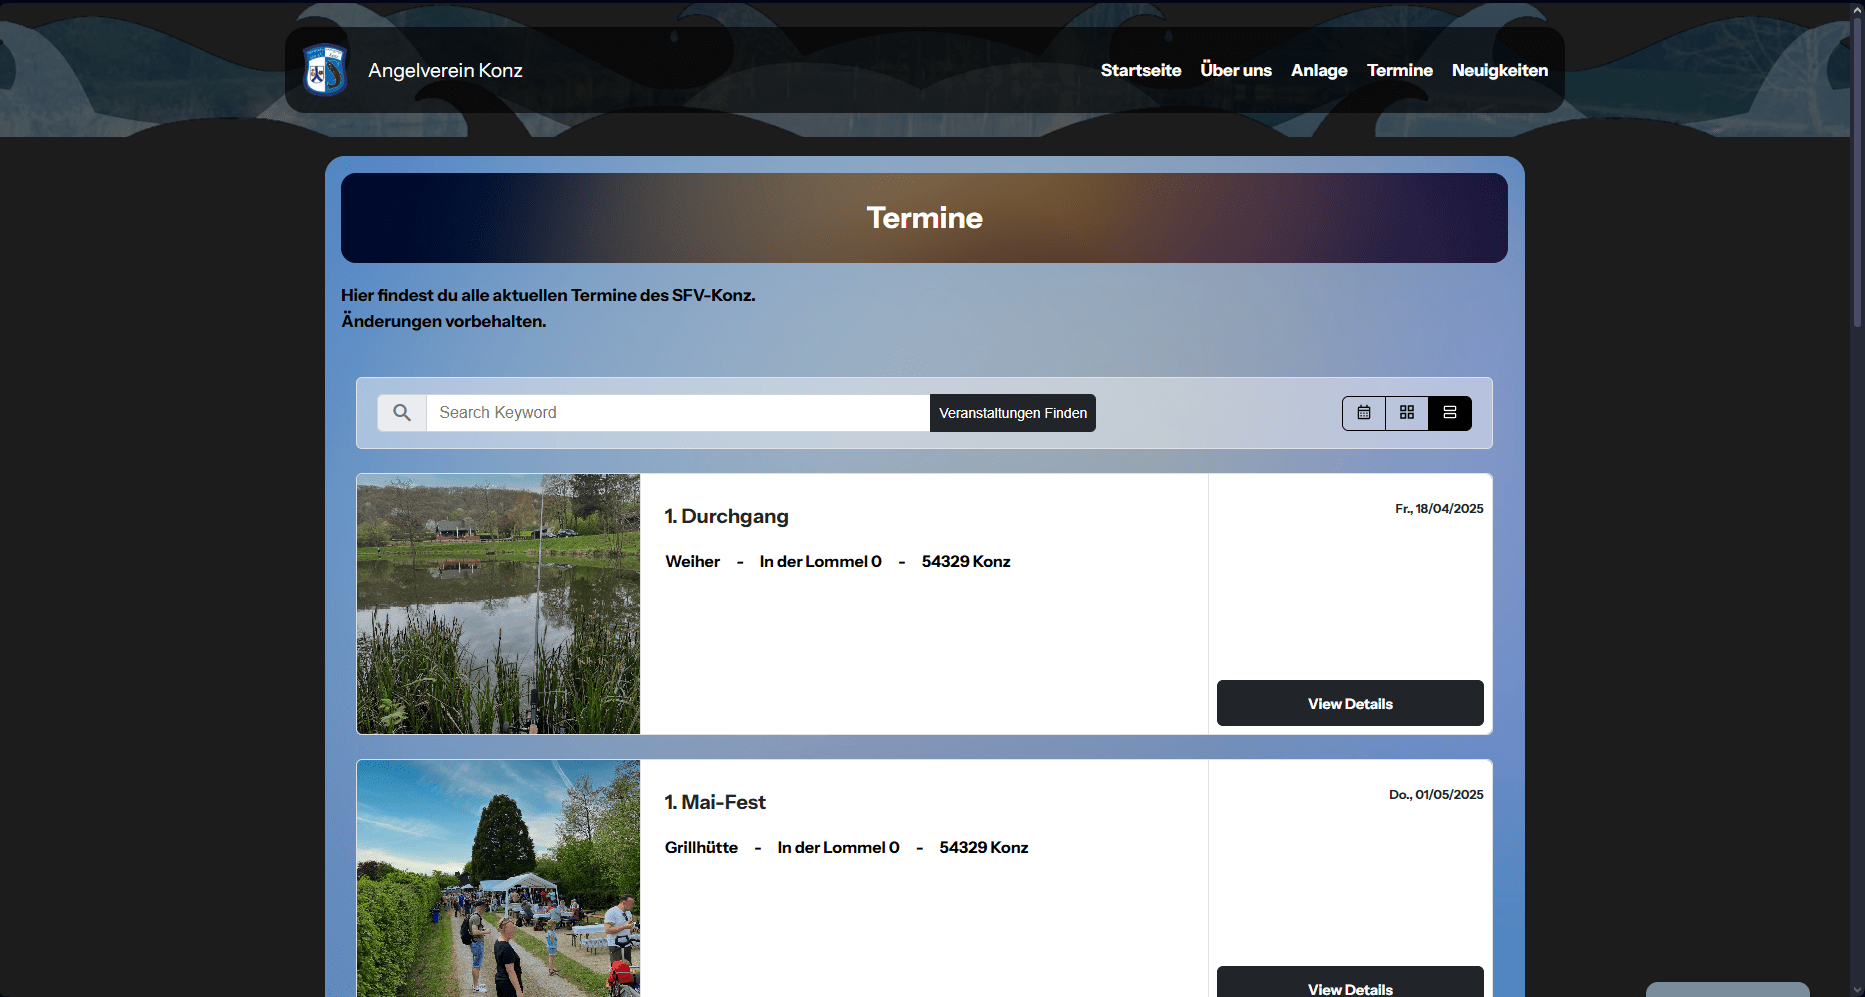1865x997 pixels.
Task: Open Termine in the navigation bar
Action: (1400, 70)
